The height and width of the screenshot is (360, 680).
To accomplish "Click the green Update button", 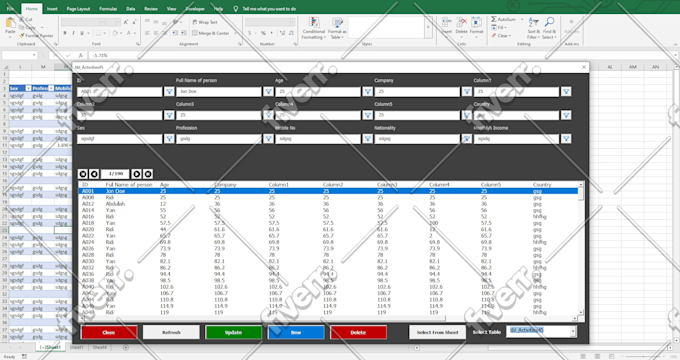I will pos(233,333).
